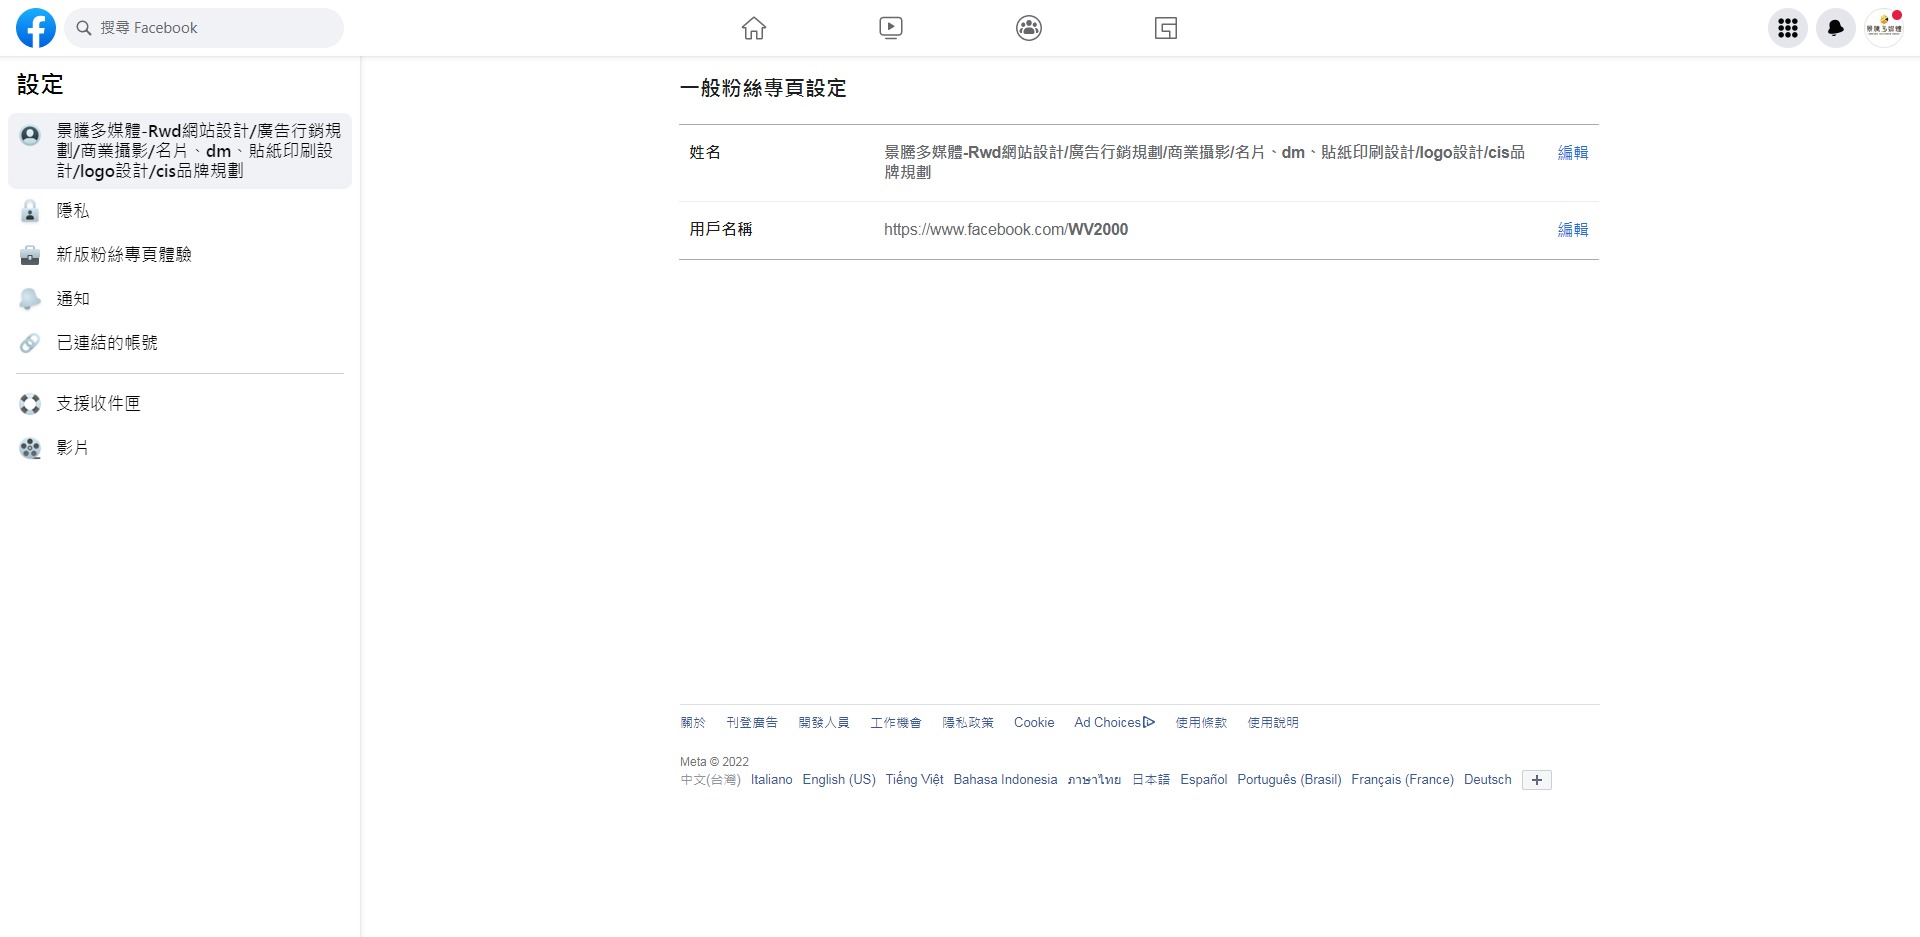Screen dimensions: 1920x937
Task: Open the nine-dot menu grid icon
Action: pyautogui.click(x=1788, y=28)
